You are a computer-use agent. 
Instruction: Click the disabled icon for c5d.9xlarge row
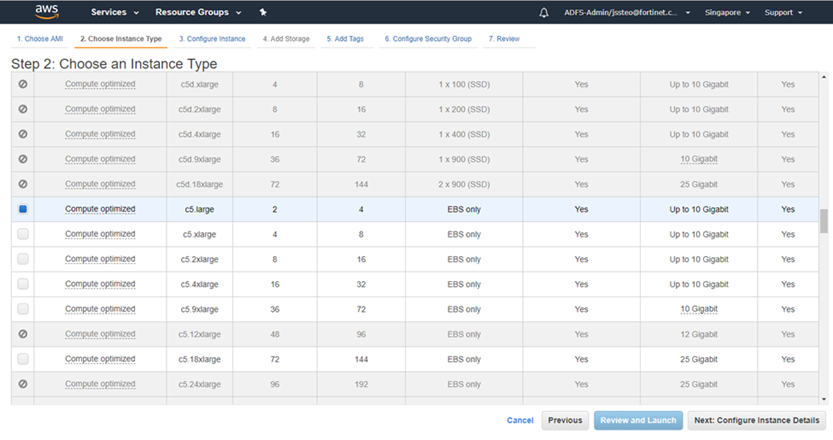tap(22, 159)
